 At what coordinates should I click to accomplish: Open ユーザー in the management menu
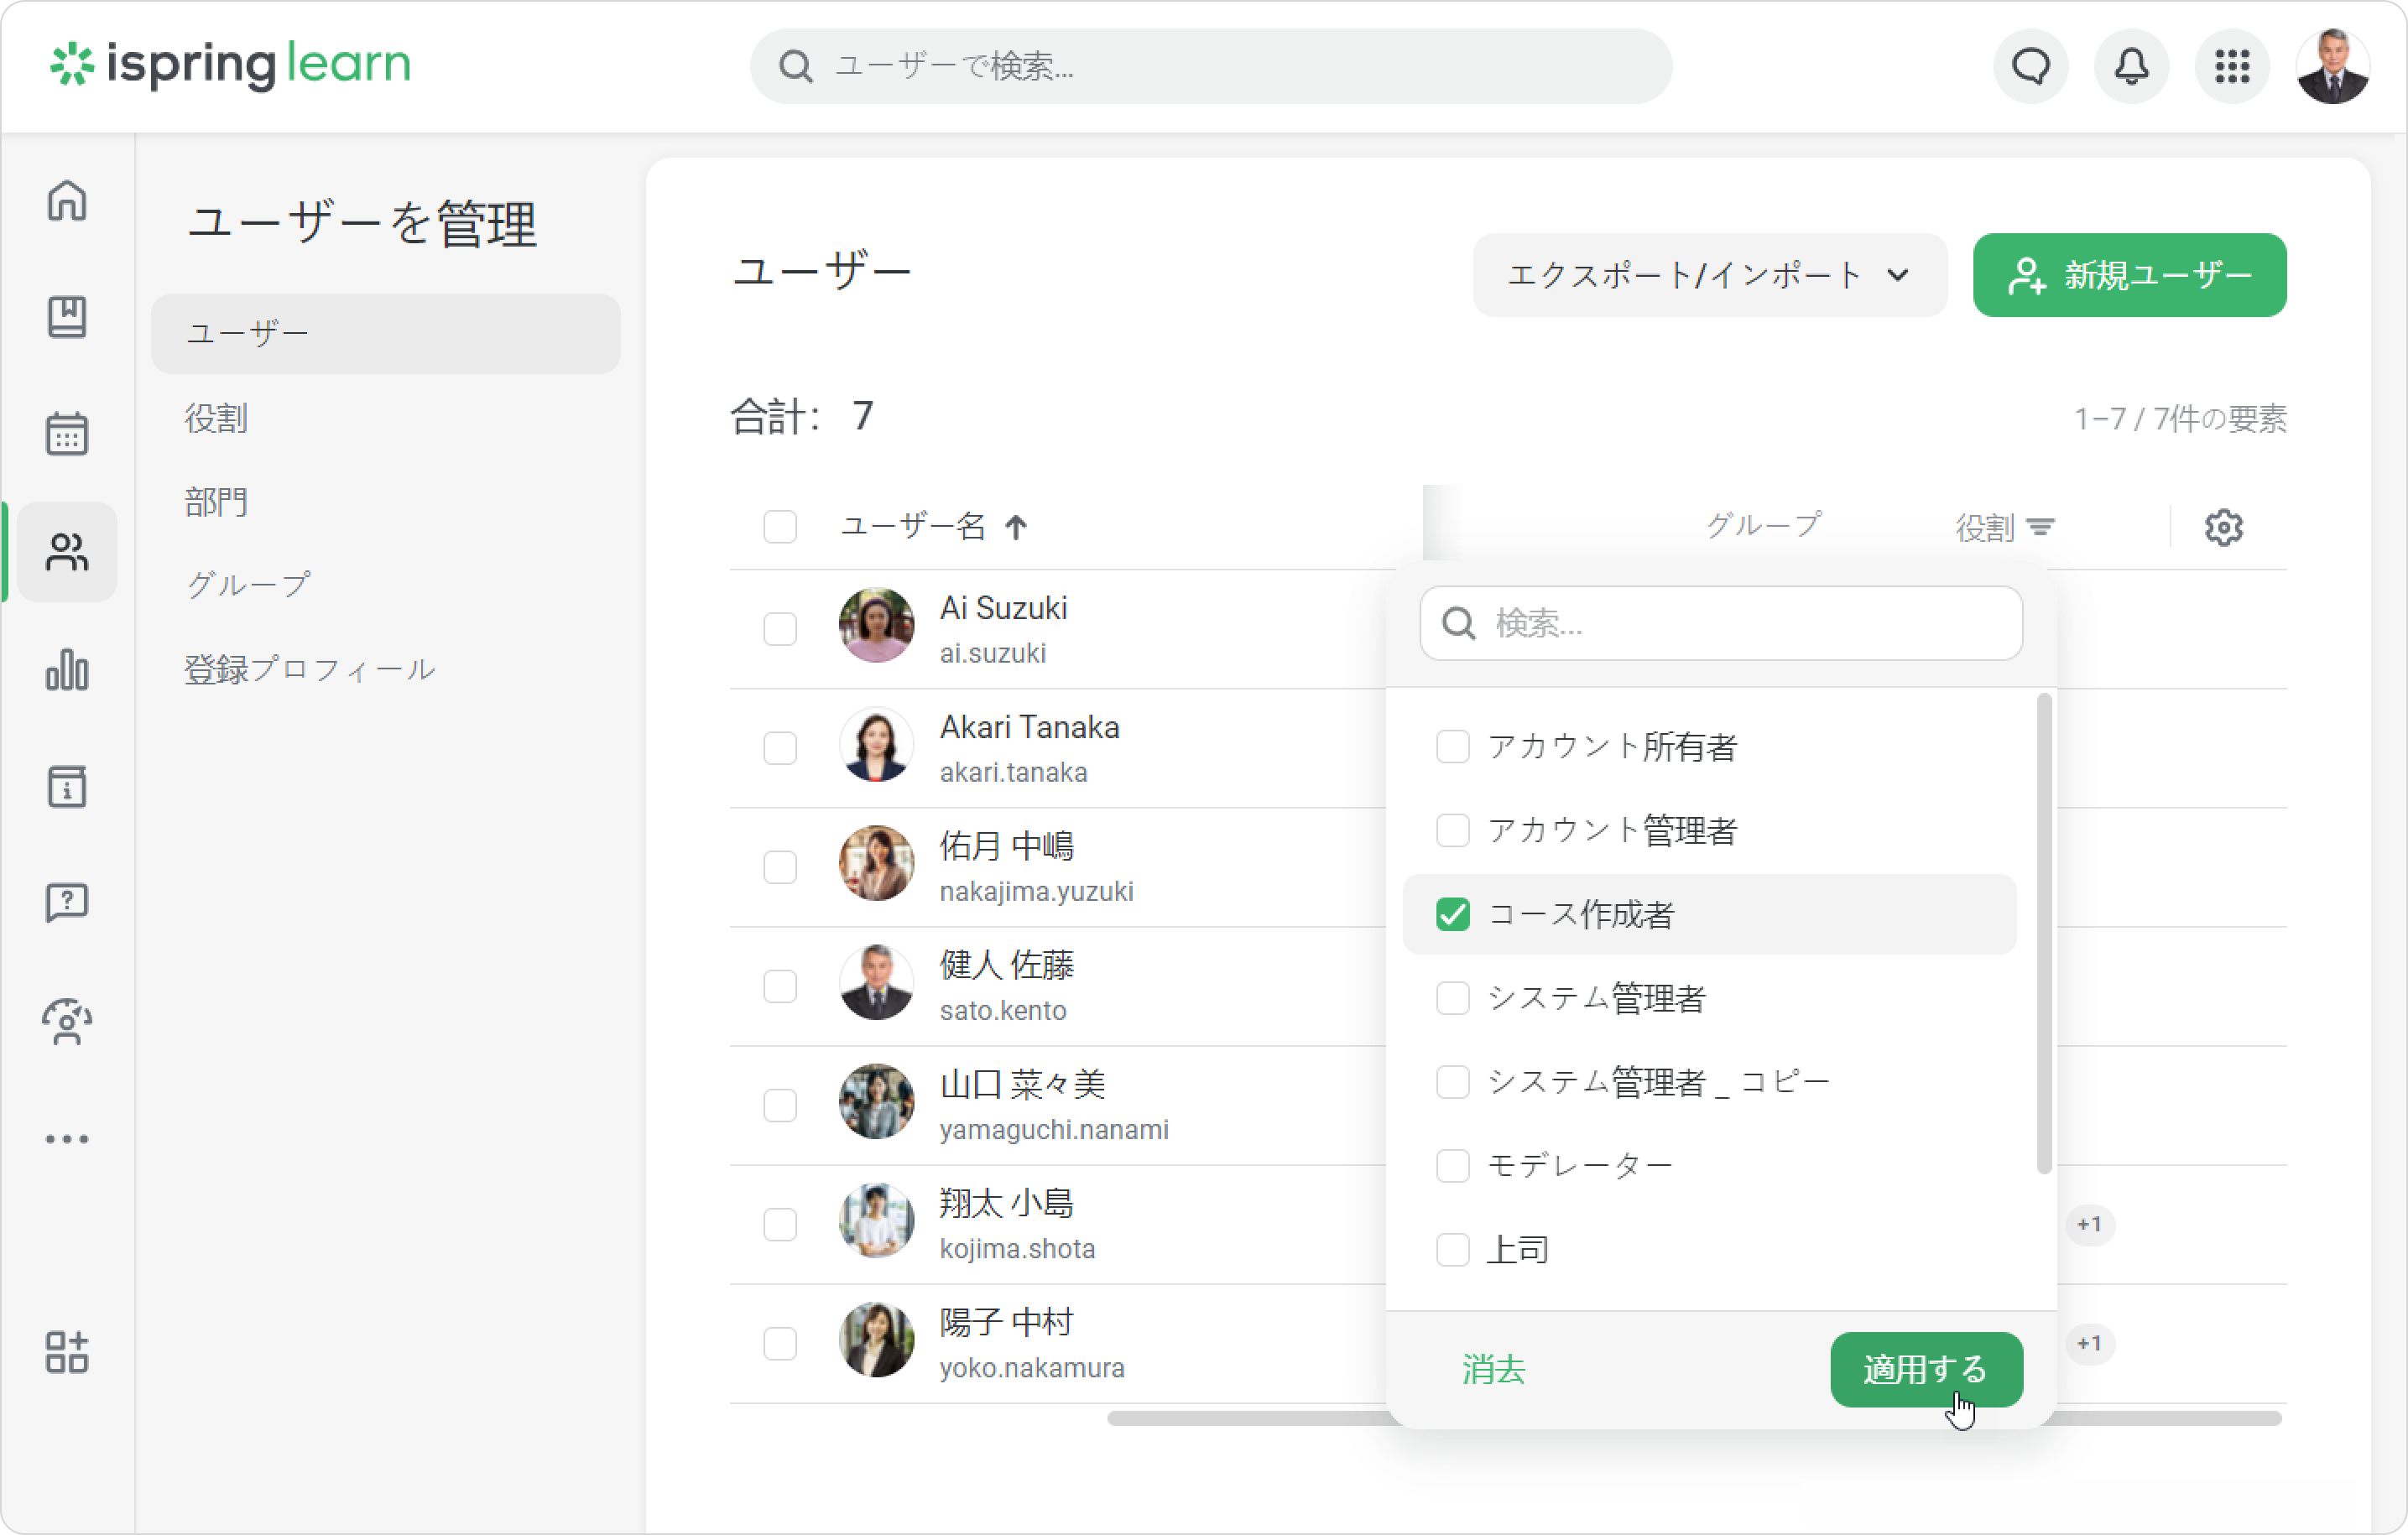click(385, 333)
